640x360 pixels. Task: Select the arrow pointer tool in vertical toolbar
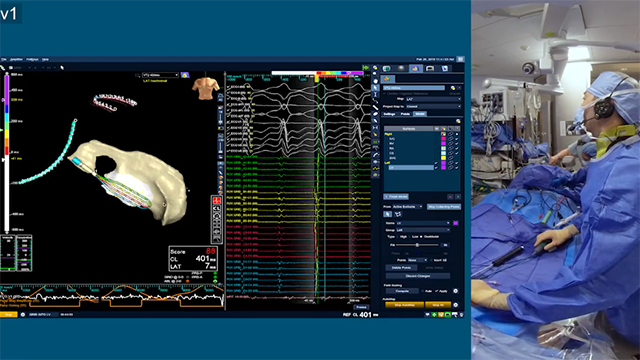click(376, 88)
